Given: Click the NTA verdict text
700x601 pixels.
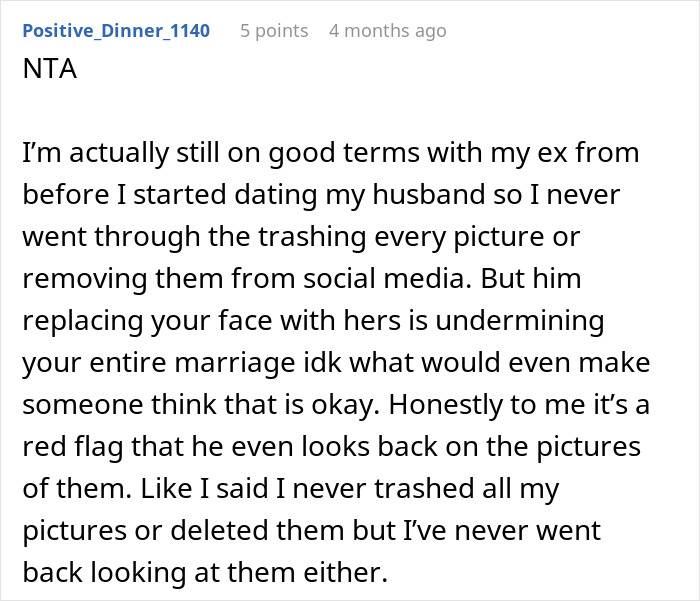Looking at the screenshot, I should [50, 69].
